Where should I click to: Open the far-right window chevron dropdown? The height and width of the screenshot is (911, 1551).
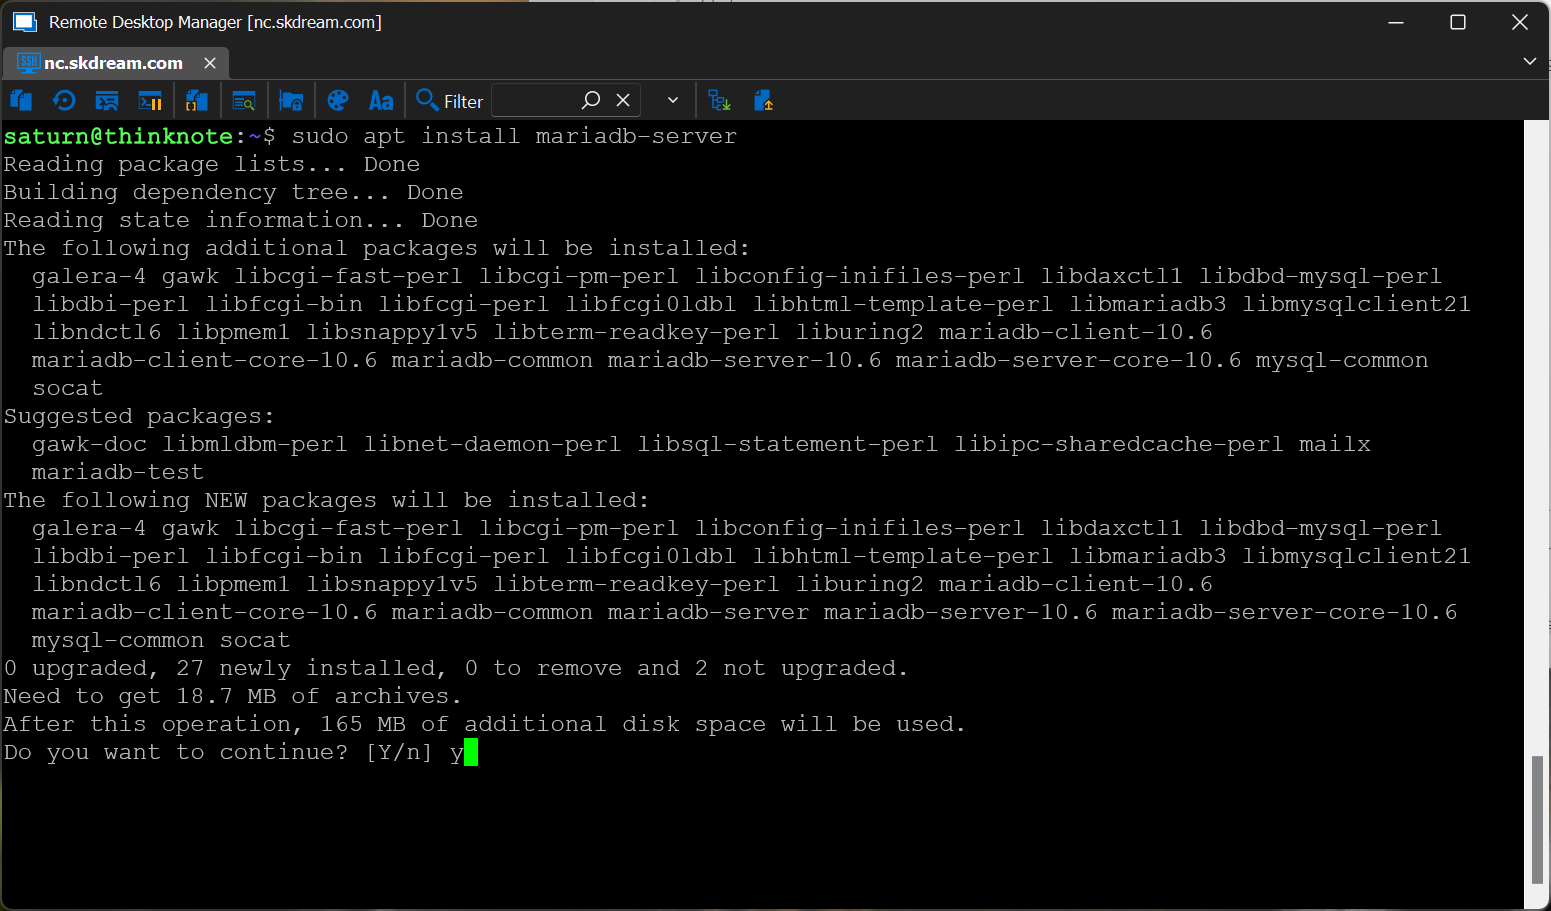[x=1529, y=61]
